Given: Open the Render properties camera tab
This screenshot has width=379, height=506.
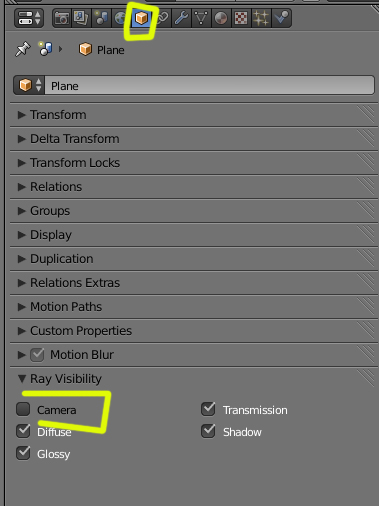Looking at the screenshot, I should (62, 18).
